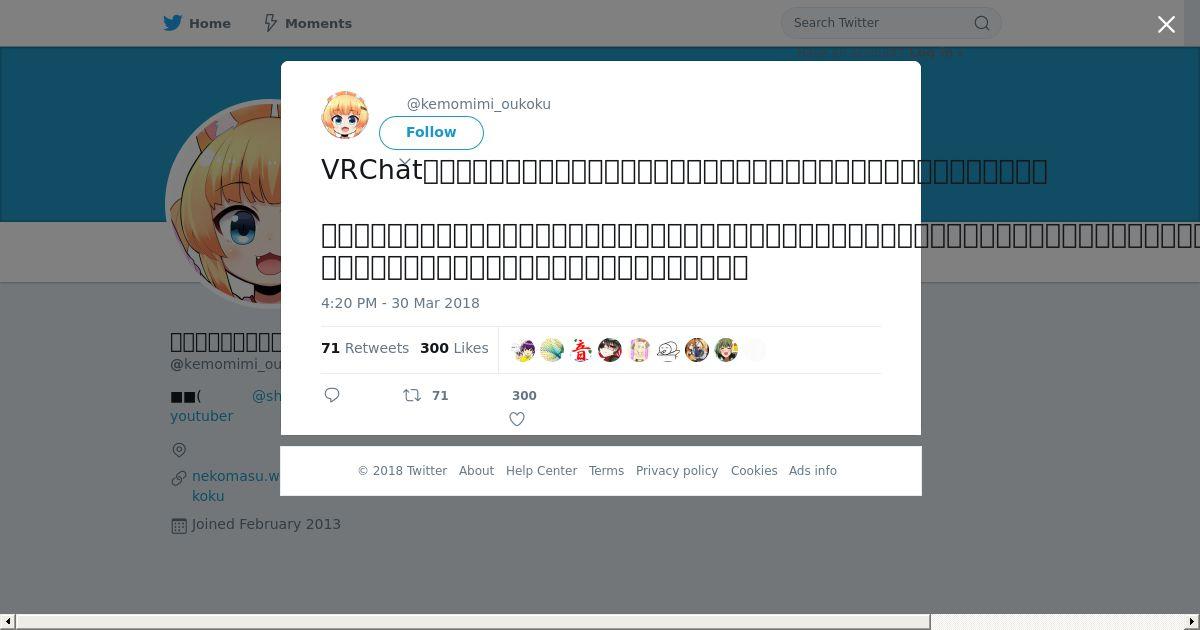This screenshot has height=630, width=1200.
Task: Reply to the tweet with the speech bubble icon
Action: coord(332,395)
